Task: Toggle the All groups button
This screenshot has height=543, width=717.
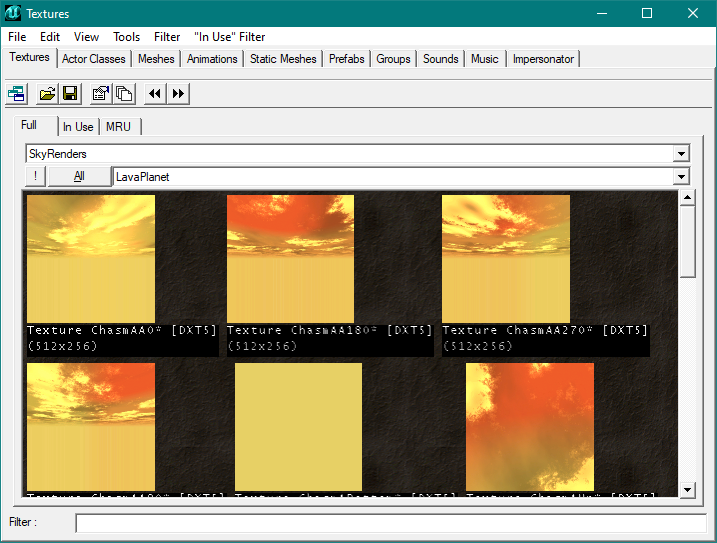Action: pos(79,176)
